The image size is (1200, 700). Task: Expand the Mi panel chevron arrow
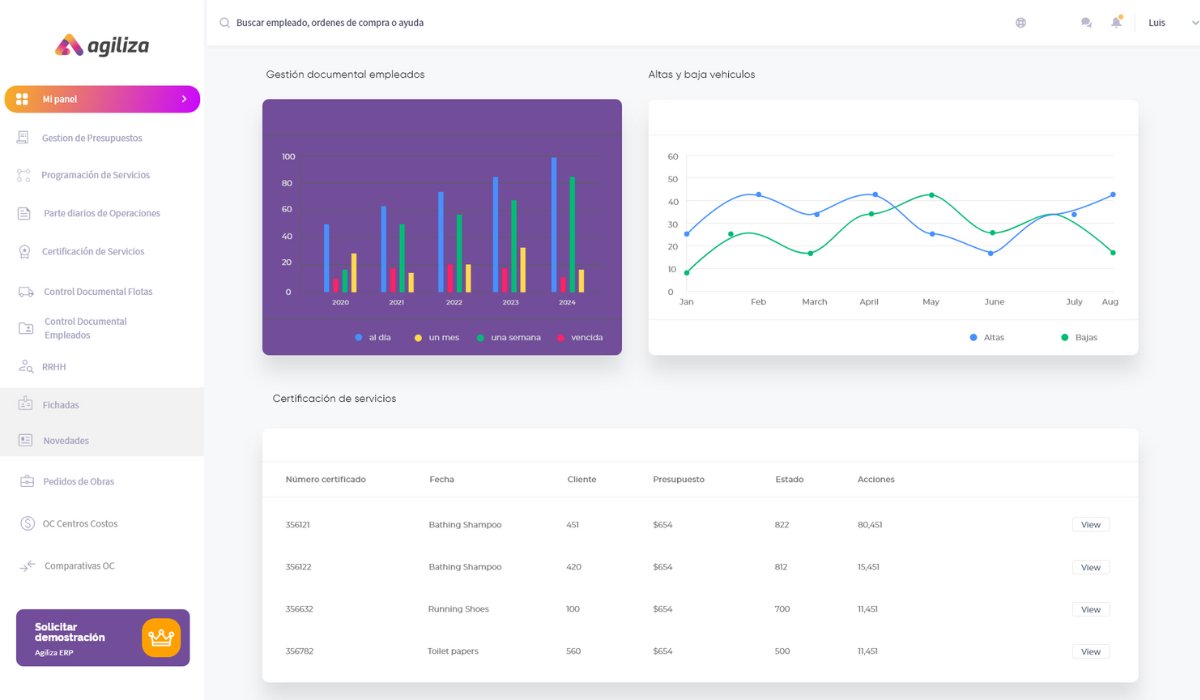(184, 99)
